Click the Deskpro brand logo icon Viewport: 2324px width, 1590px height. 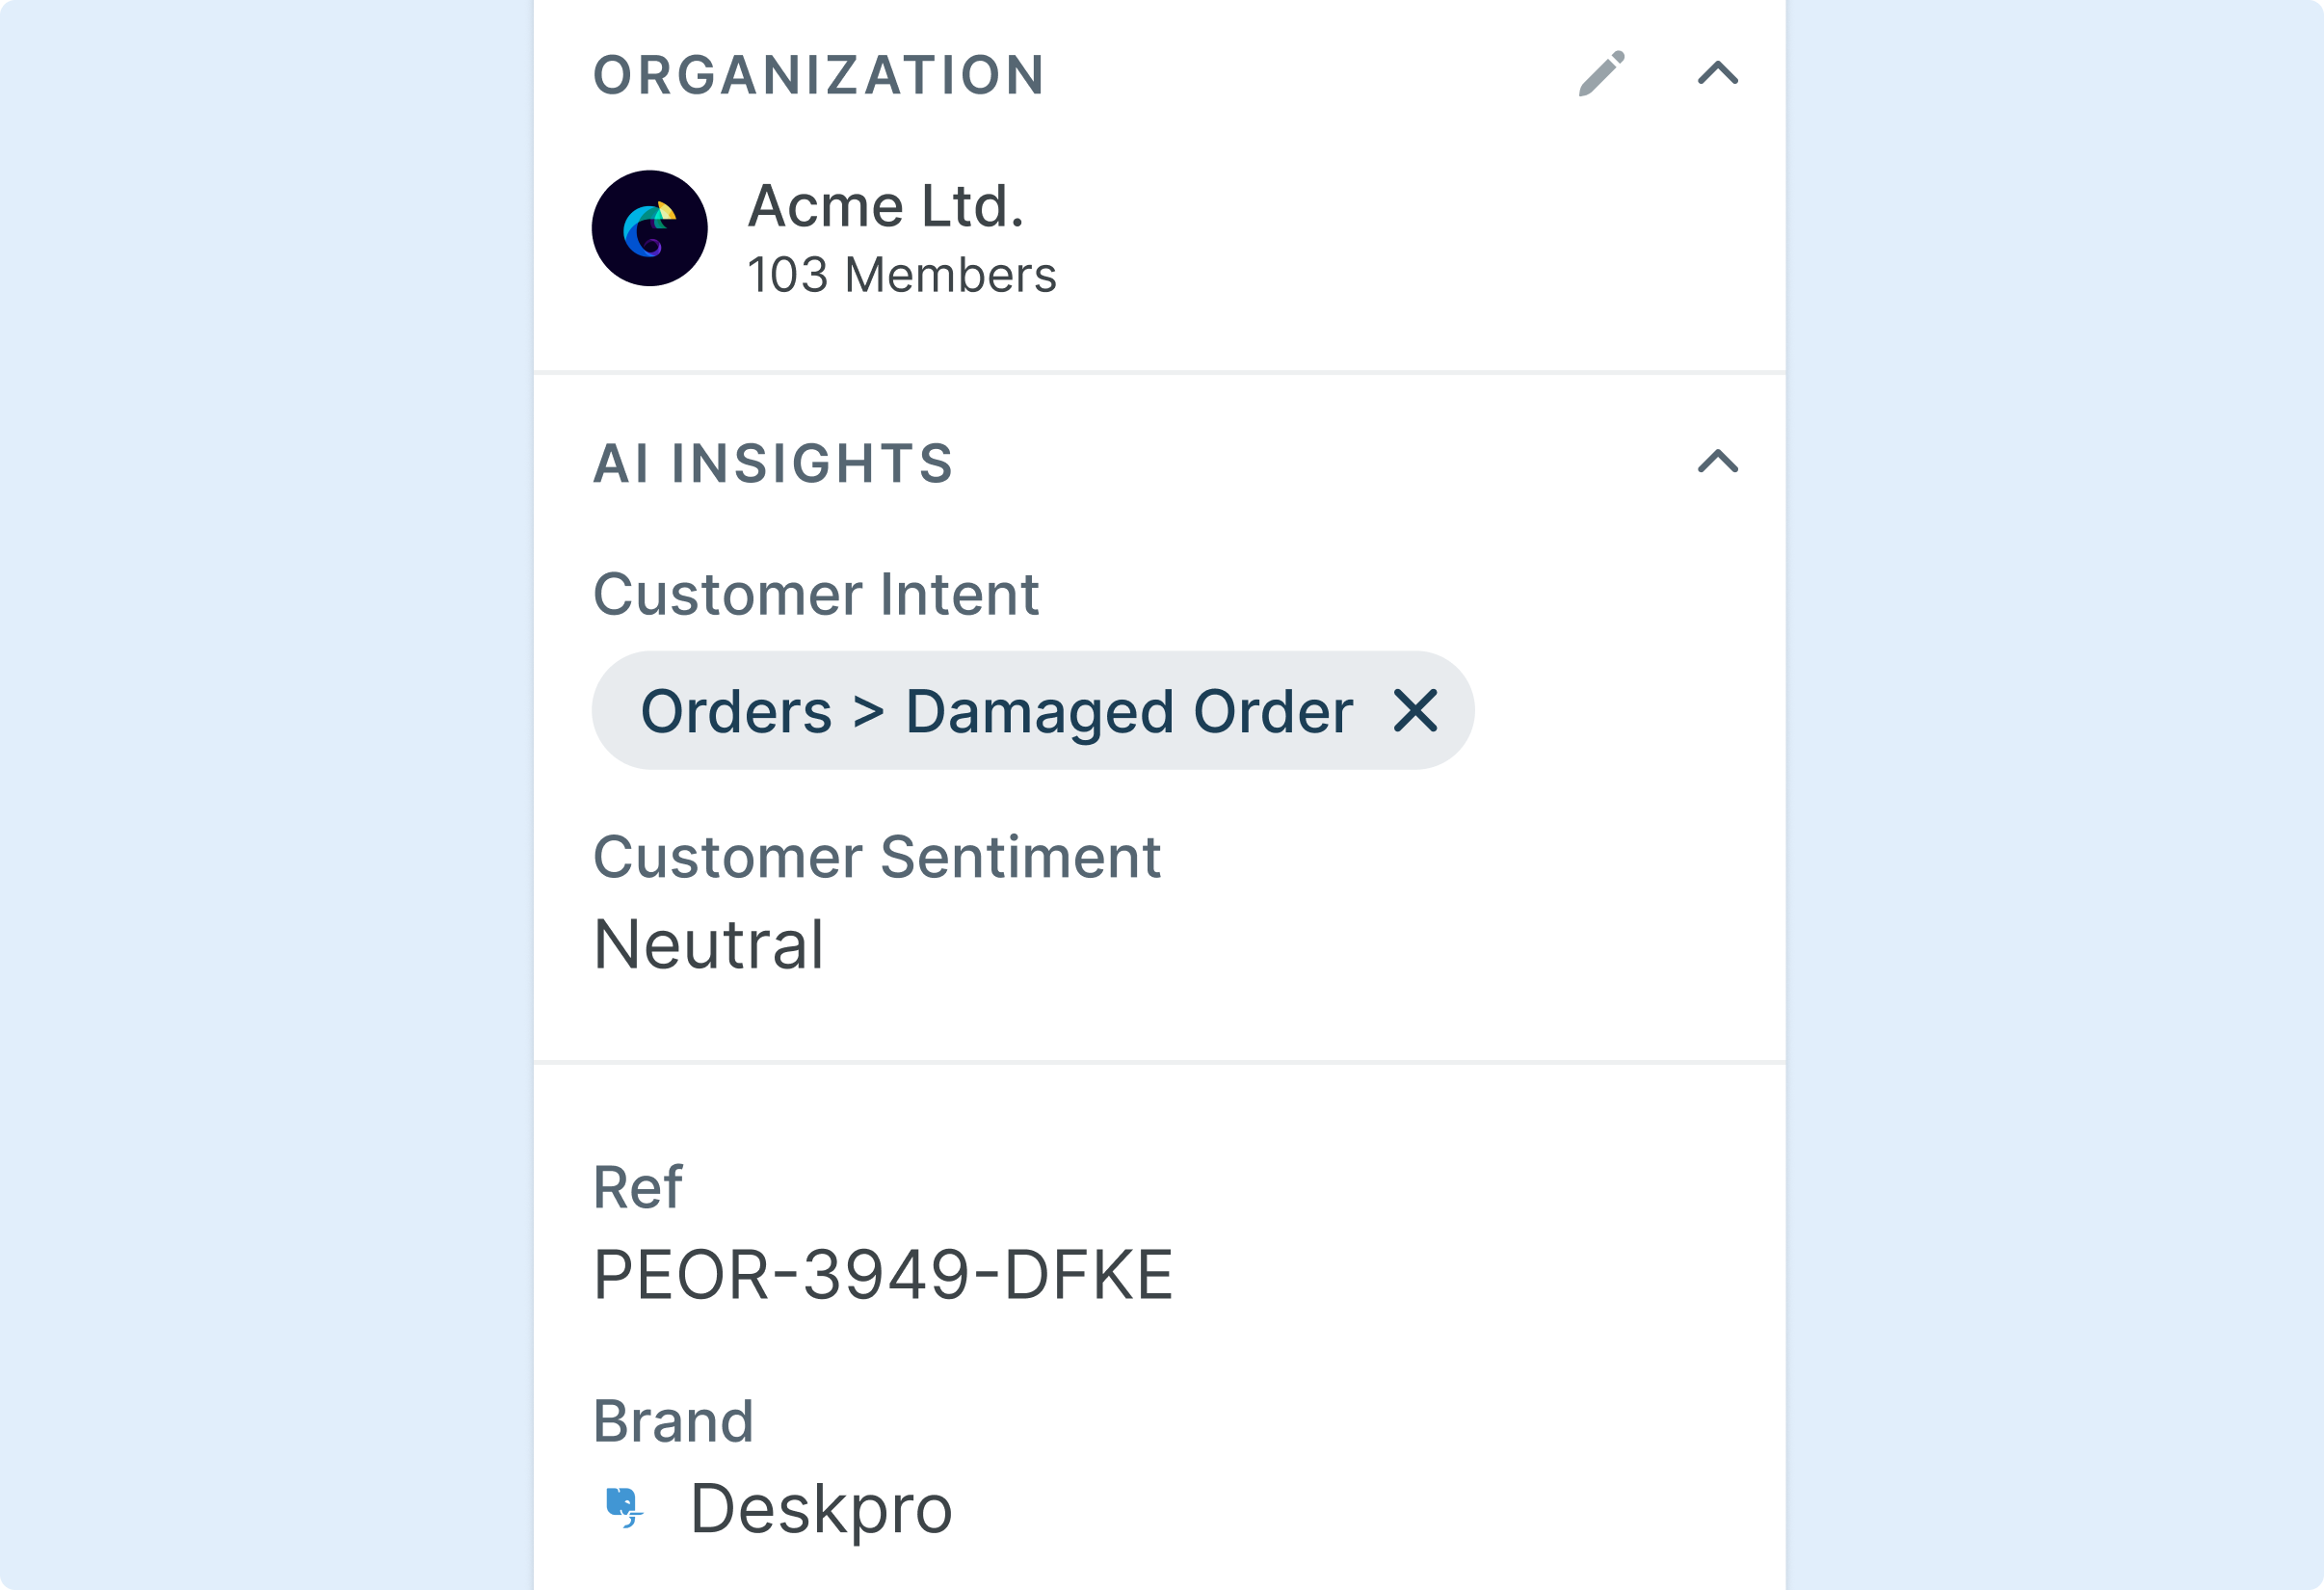coord(624,1506)
